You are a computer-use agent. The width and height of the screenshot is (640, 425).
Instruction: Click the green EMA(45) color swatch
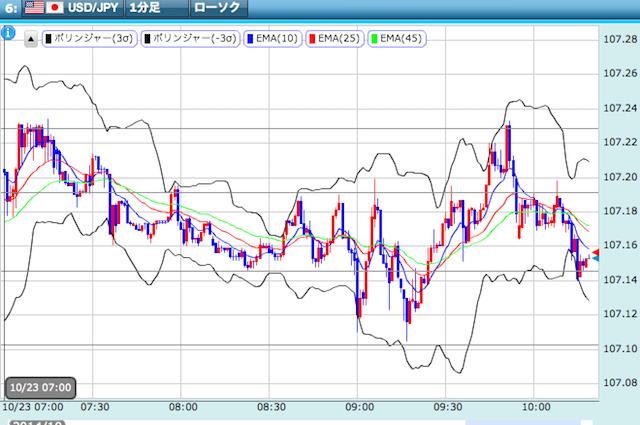click(374, 39)
